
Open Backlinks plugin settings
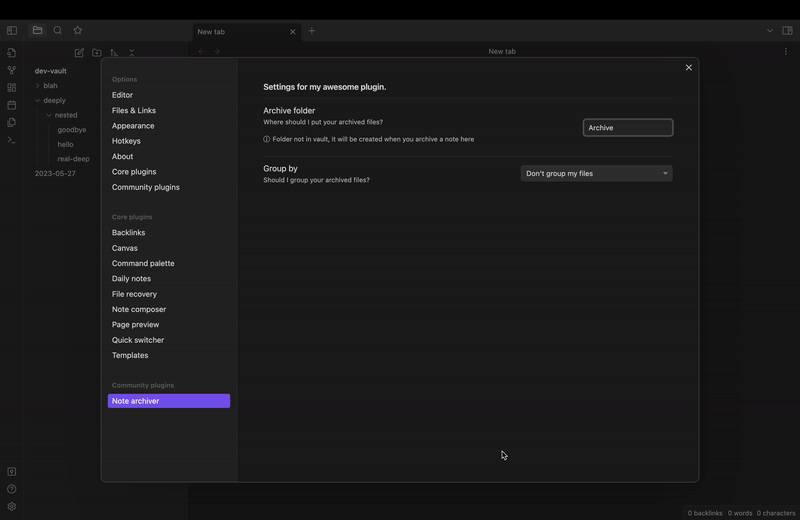(x=129, y=232)
